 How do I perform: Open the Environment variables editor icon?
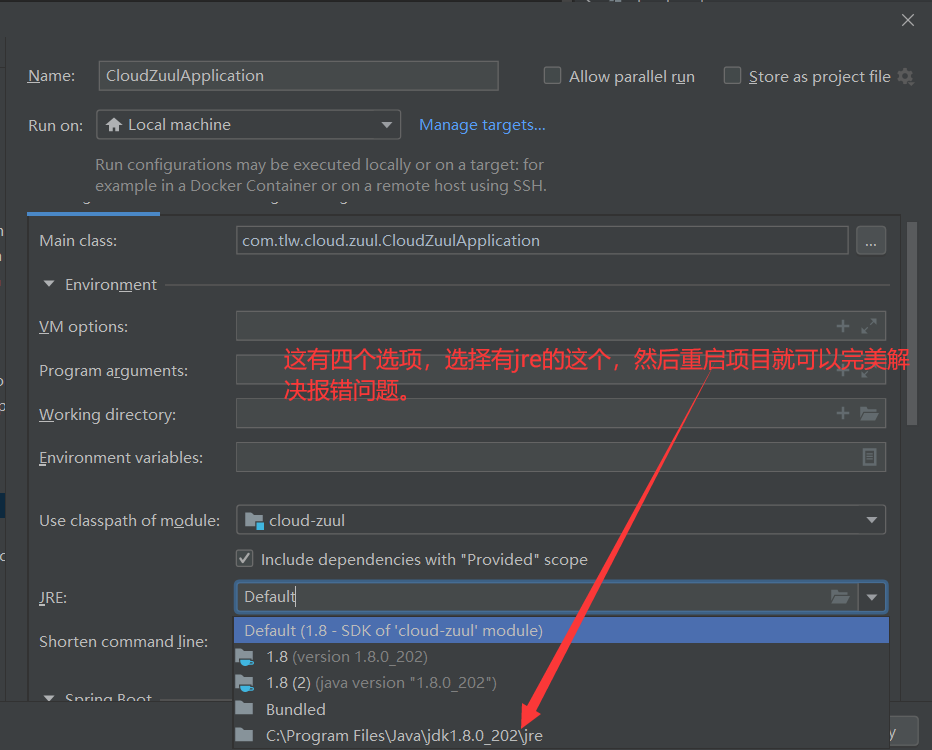click(869, 457)
